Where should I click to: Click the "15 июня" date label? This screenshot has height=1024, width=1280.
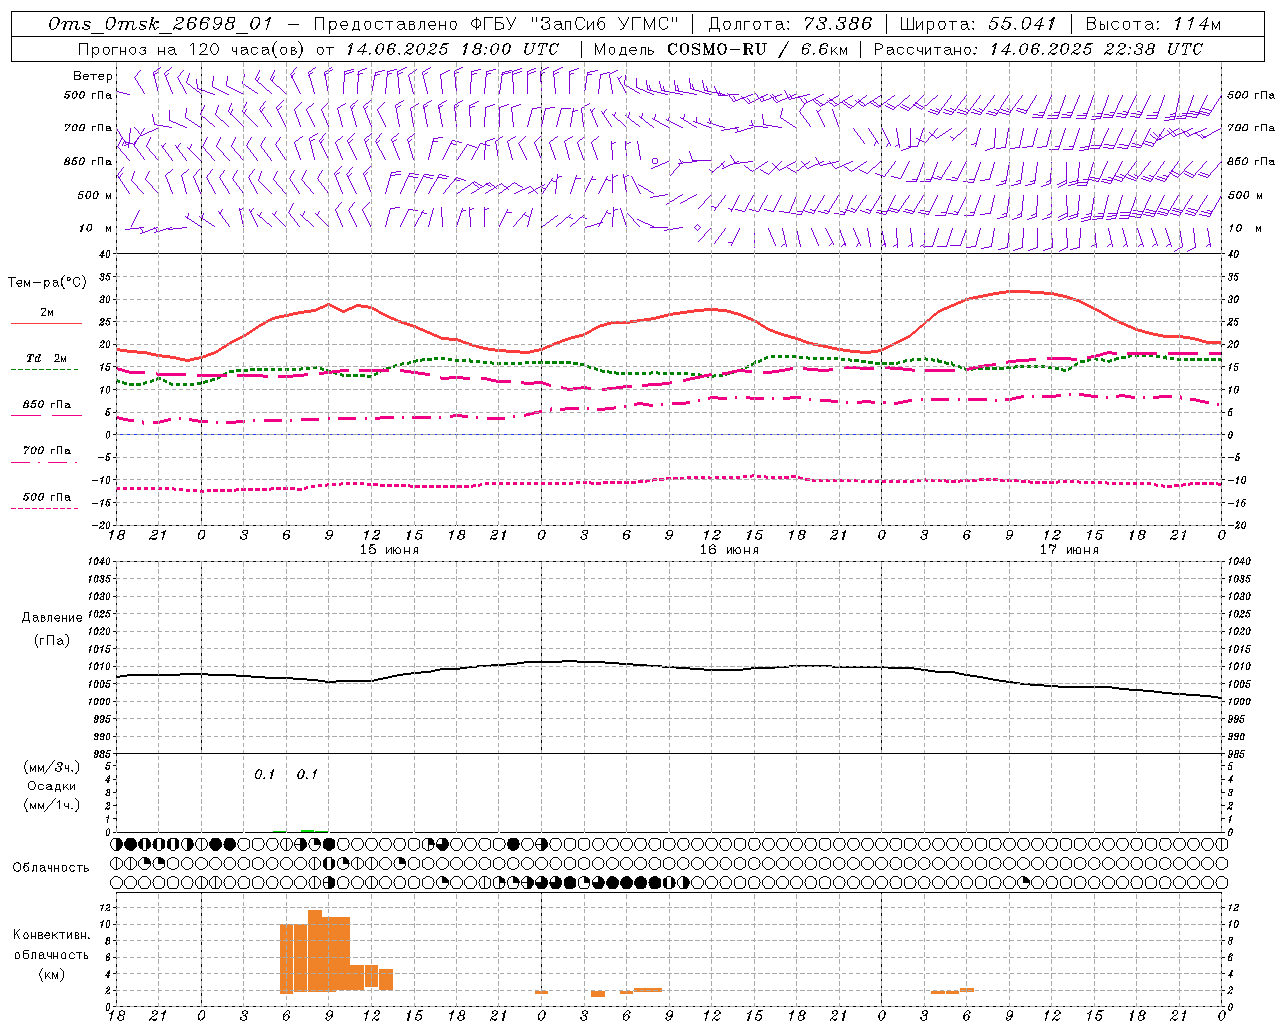pyautogui.click(x=389, y=550)
